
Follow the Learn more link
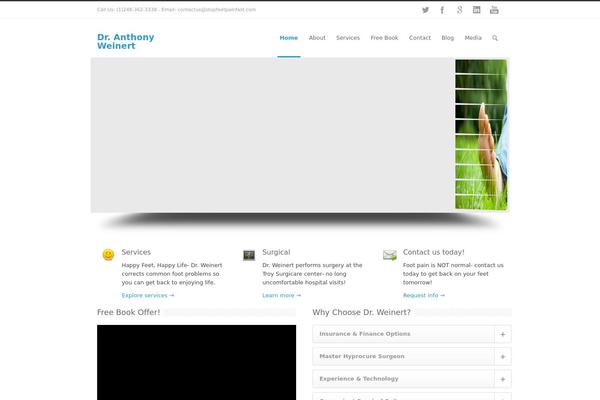tap(282, 296)
